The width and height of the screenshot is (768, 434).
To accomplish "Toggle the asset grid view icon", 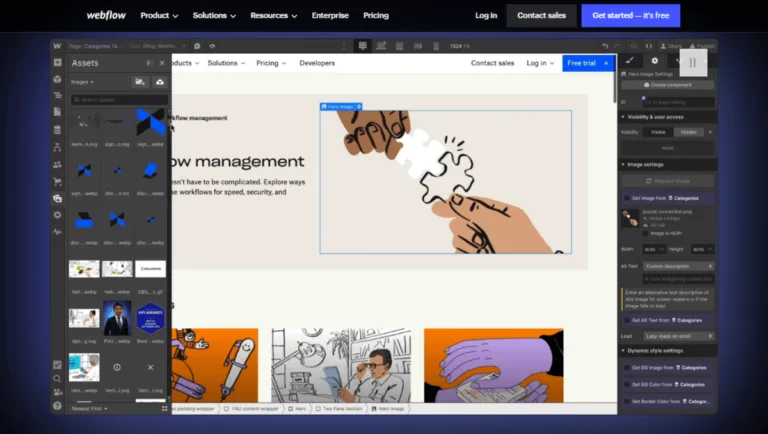I will coord(165,409).
